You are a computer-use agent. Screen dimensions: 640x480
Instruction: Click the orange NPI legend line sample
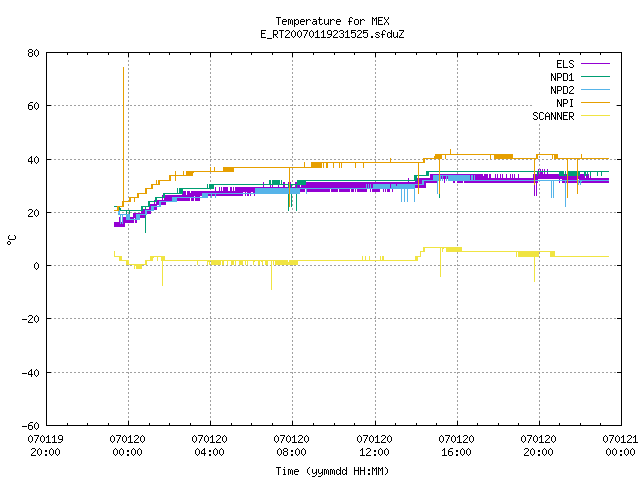coord(595,103)
